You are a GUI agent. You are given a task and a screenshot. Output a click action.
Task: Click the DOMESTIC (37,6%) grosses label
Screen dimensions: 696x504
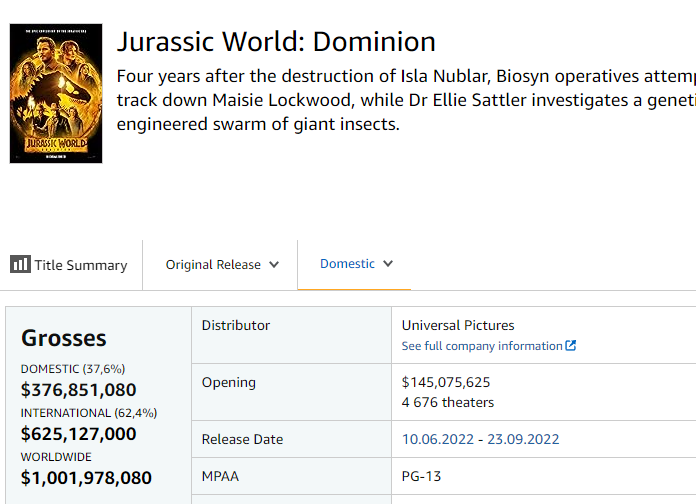(73, 369)
